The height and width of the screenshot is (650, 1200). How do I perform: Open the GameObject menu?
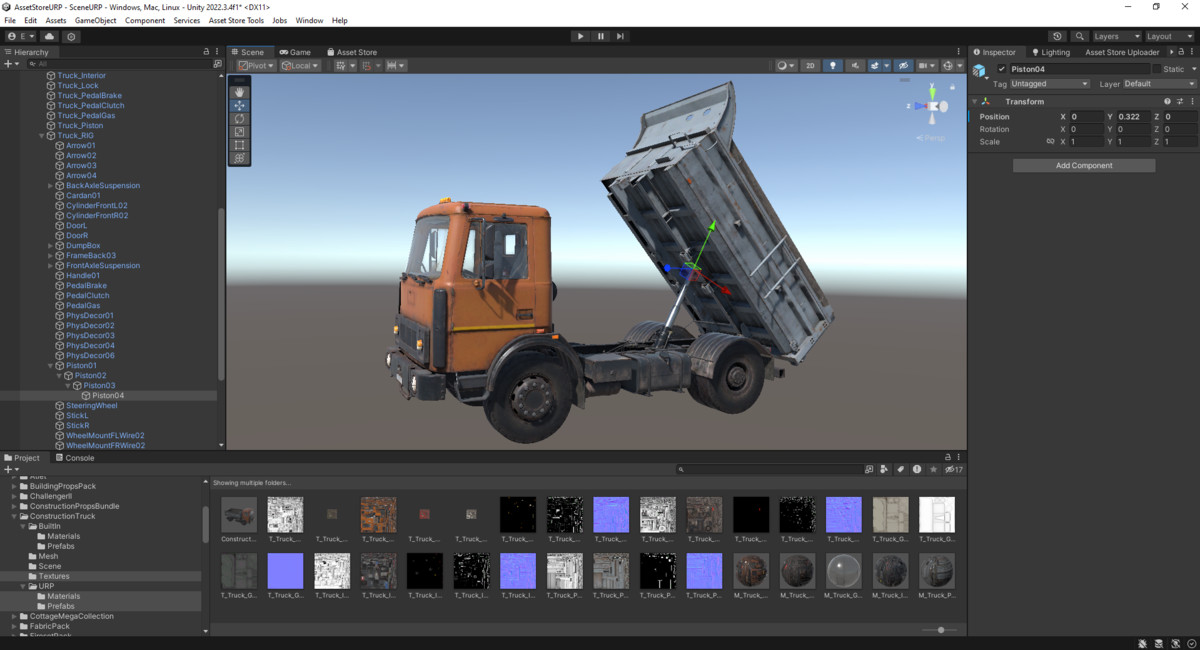(95, 20)
